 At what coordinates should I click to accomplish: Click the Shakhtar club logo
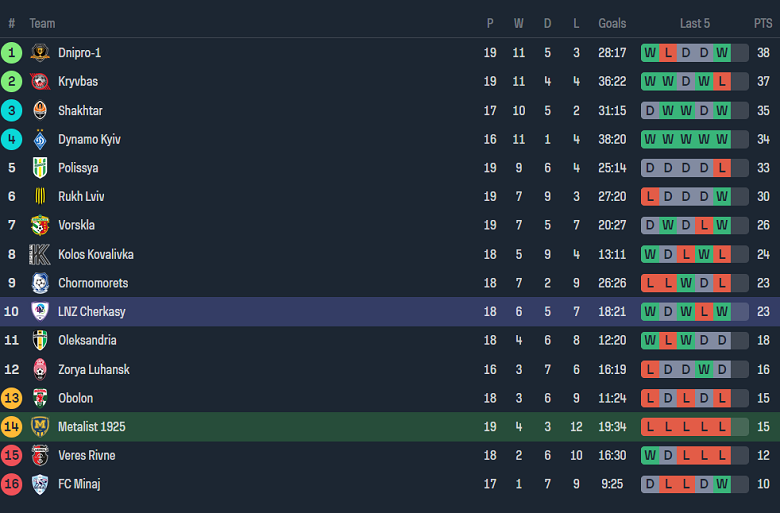[40, 111]
